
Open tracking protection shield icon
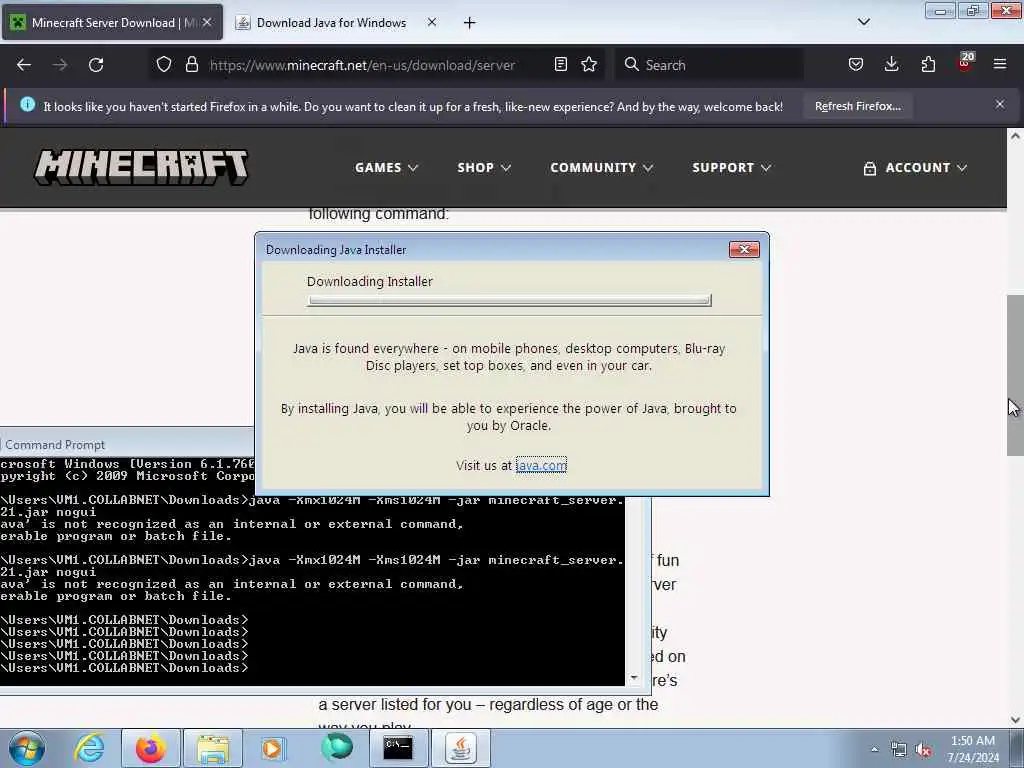pos(164,64)
